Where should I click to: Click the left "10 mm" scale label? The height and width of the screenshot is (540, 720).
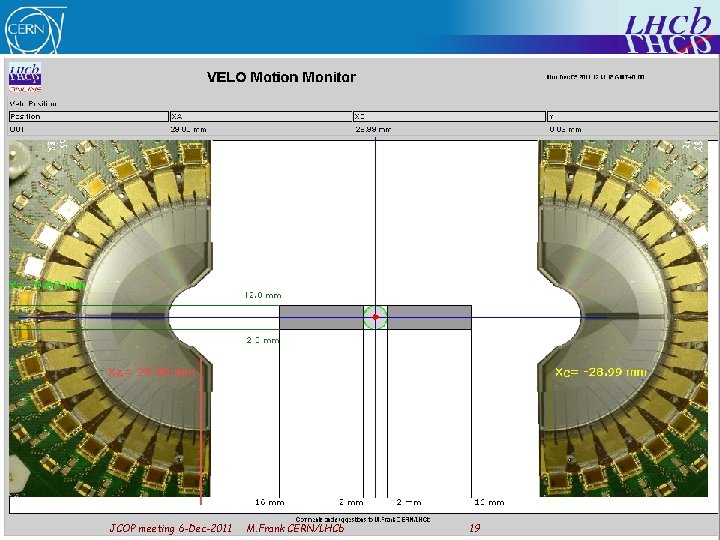point(270,502)
